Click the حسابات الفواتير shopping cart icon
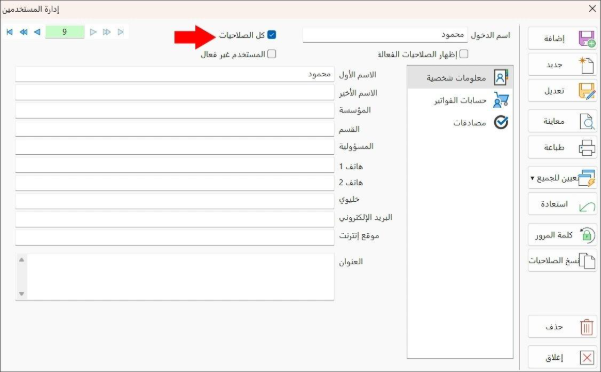Viewport: 601px width, 372px height. point(501,100)
